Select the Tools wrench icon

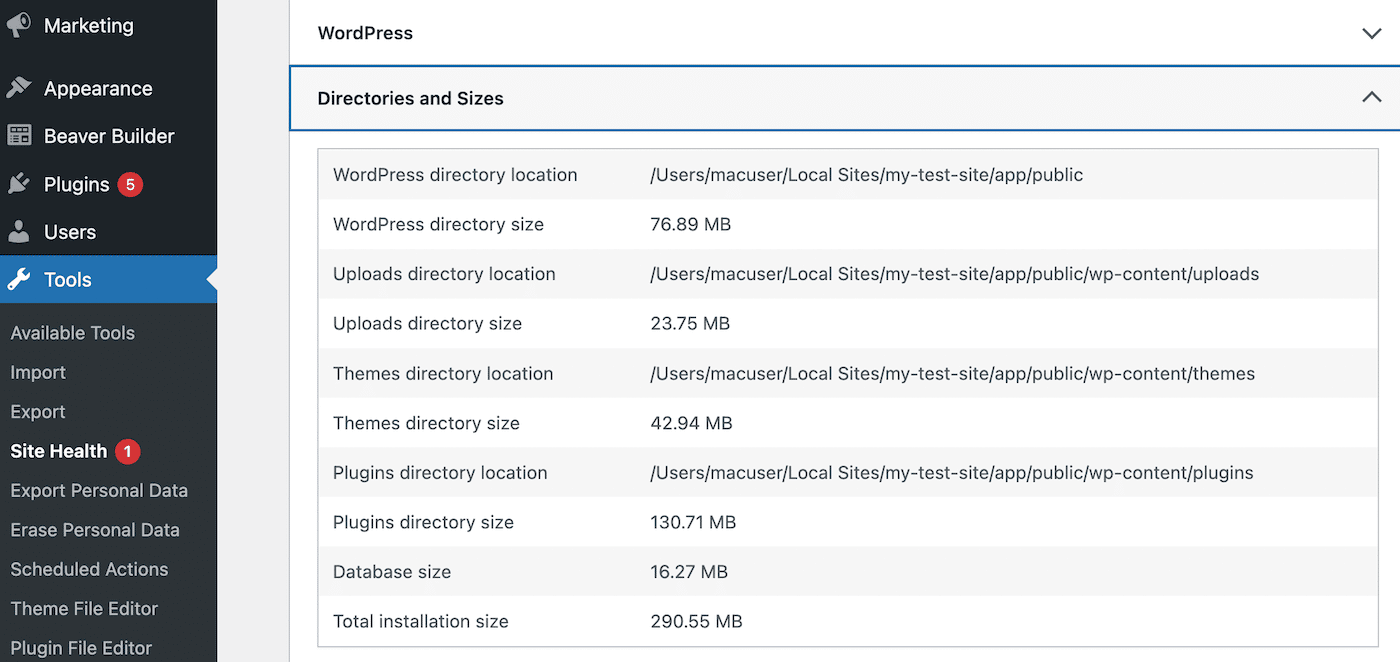tap(19, 279)
